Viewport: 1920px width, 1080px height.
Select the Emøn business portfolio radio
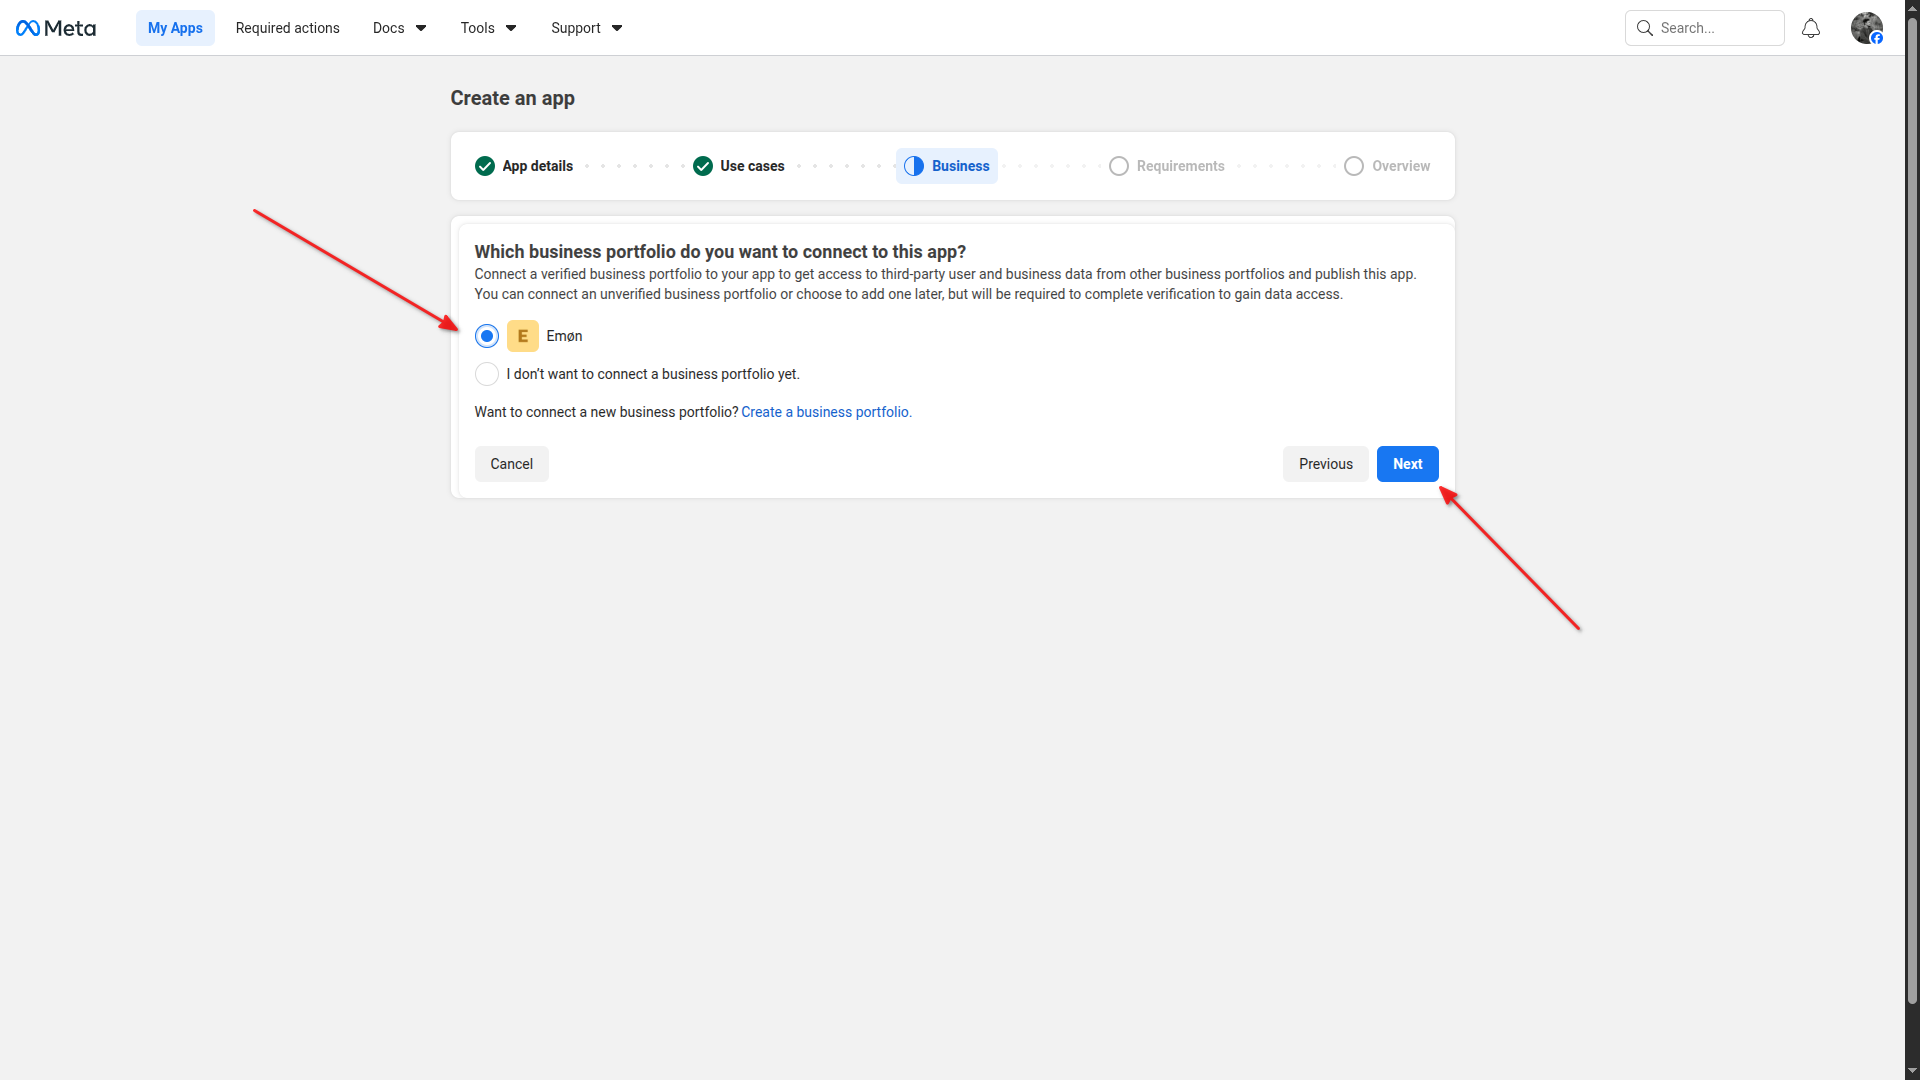(x=487, y=336)
